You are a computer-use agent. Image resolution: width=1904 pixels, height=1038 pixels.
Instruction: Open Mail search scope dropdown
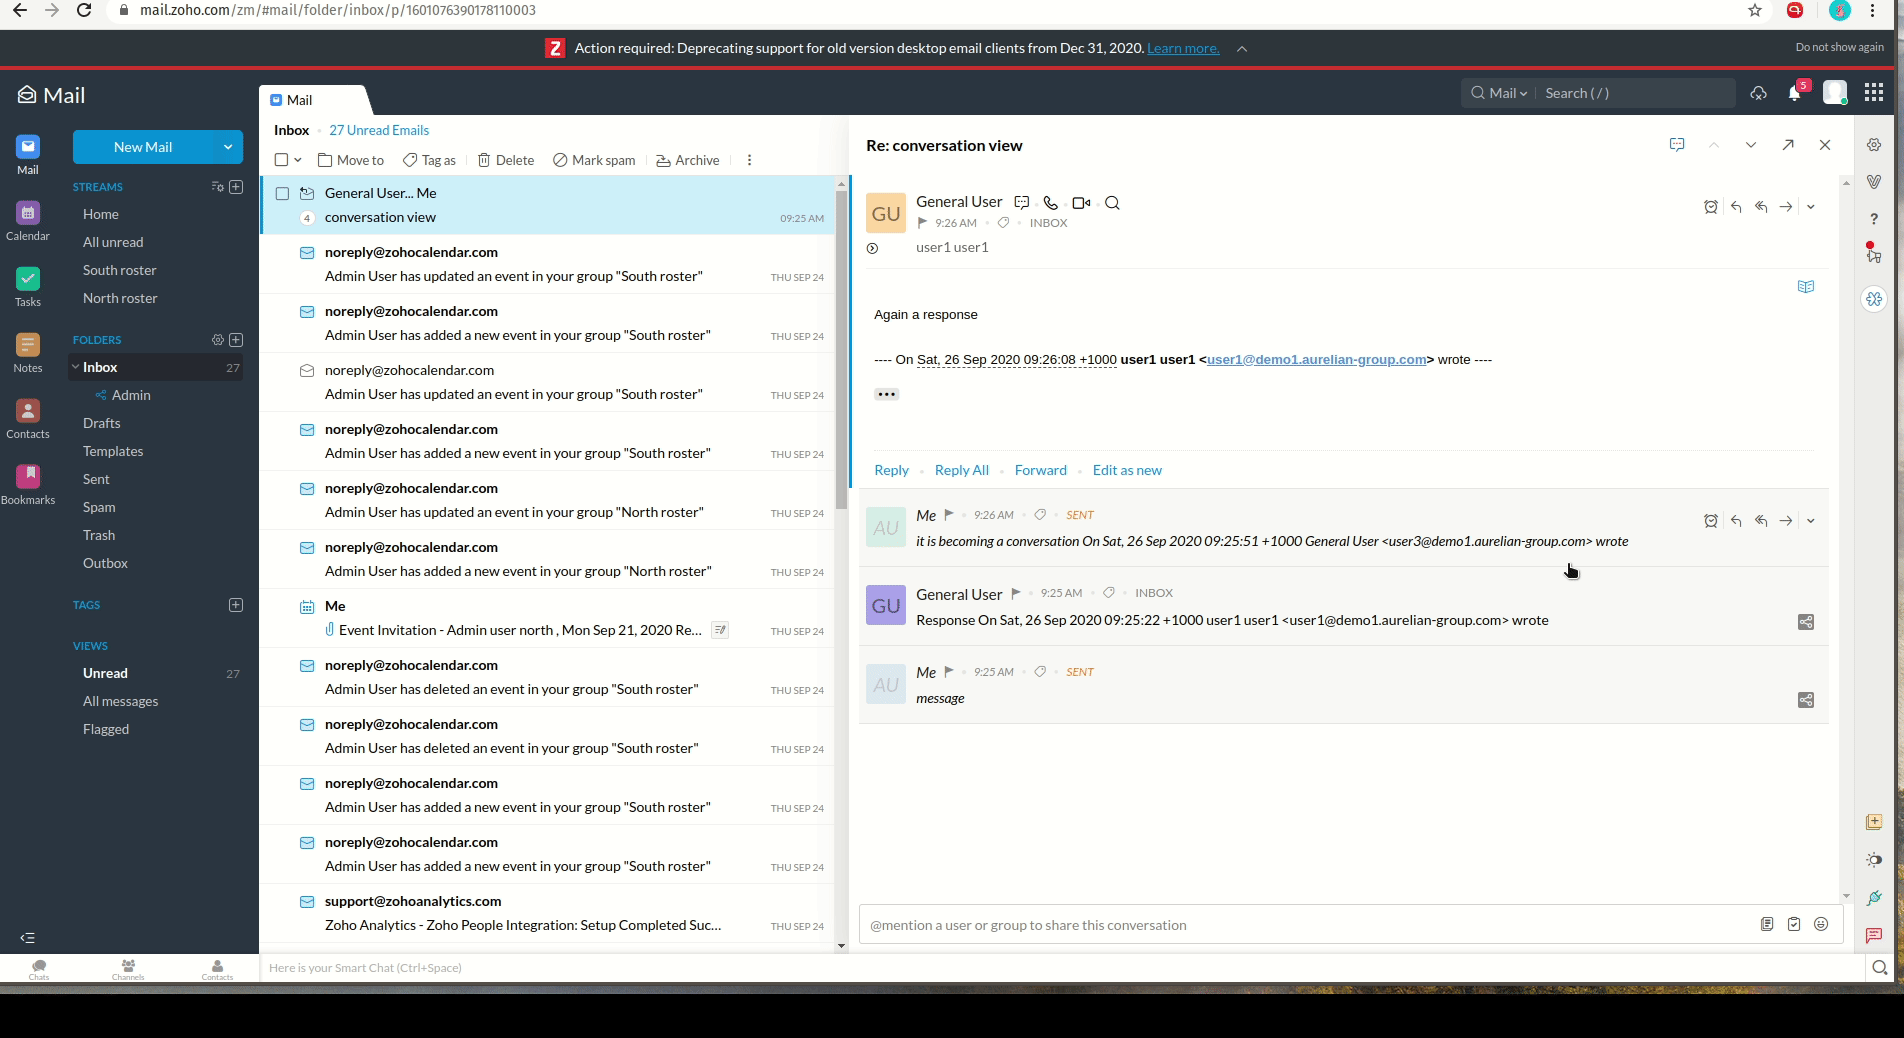click(x=1498, y=93)
